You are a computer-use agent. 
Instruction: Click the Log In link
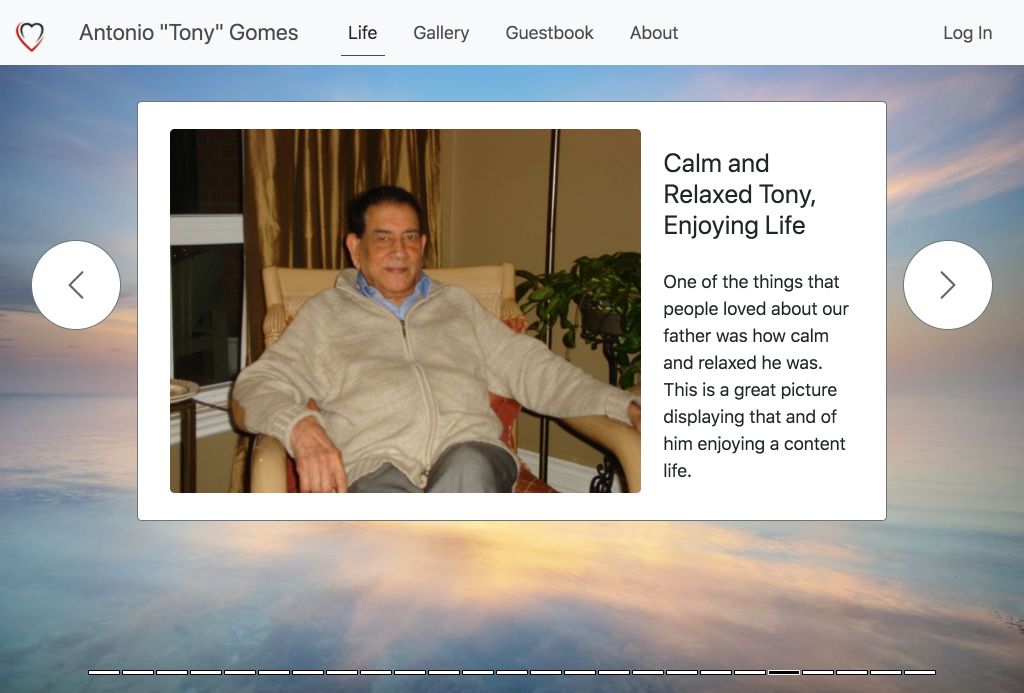coord(967,33)
